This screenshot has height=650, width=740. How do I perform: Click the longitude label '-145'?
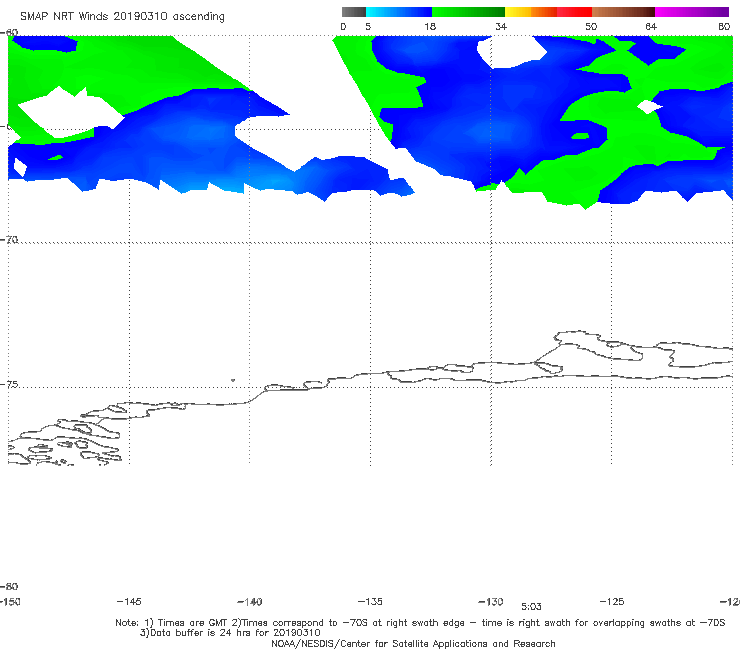(129, 601)
